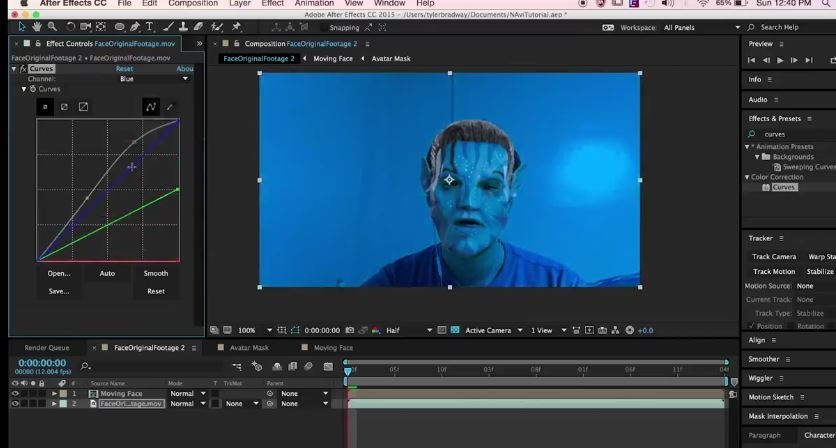This screenshot has height=448, width=836.
Task: Open the 1 View layout dropdown
Action: pyautogui.click(x=548, y=330)
